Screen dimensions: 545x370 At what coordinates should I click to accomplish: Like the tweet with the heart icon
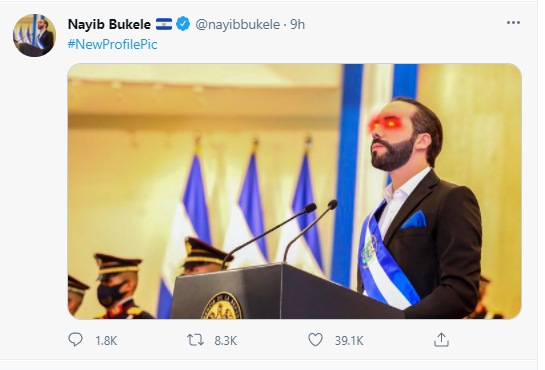[x=316, y=340]
